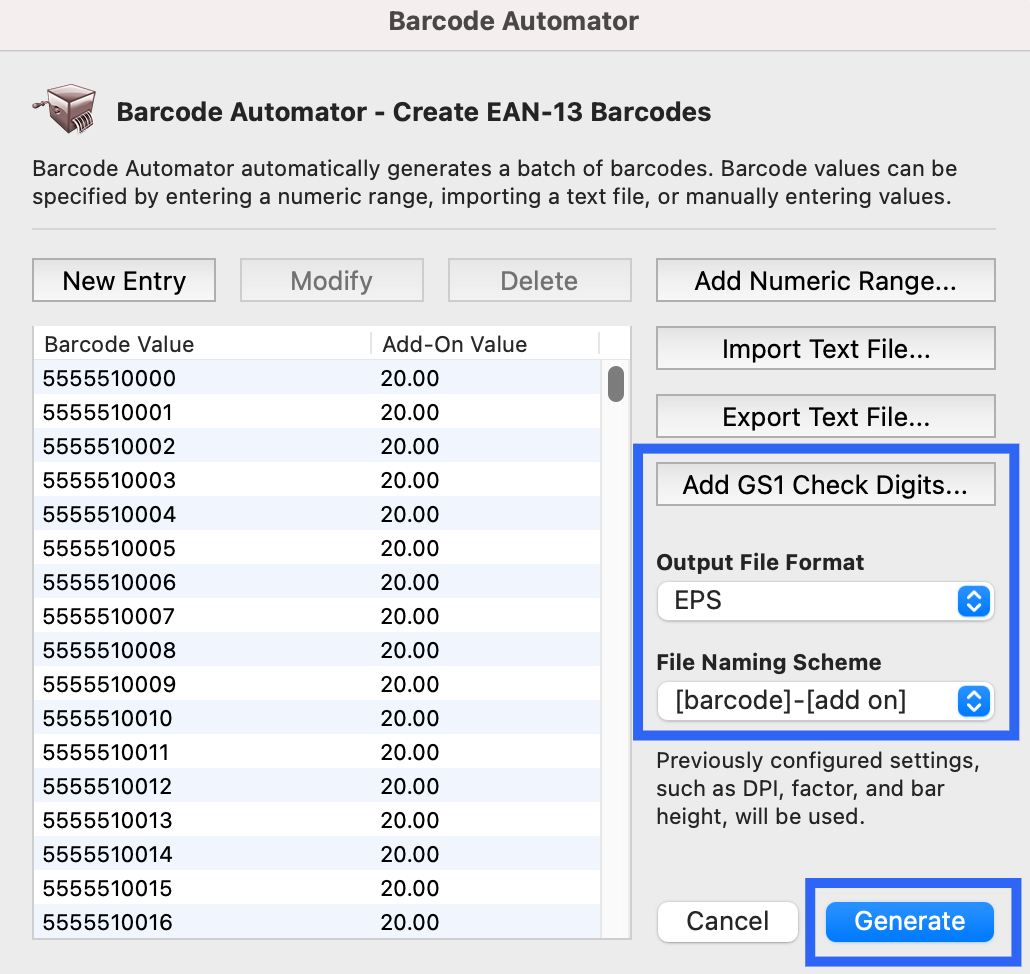The image size is (1030, 974).
Task: Click Import Text File button
Action: point(826,348)
